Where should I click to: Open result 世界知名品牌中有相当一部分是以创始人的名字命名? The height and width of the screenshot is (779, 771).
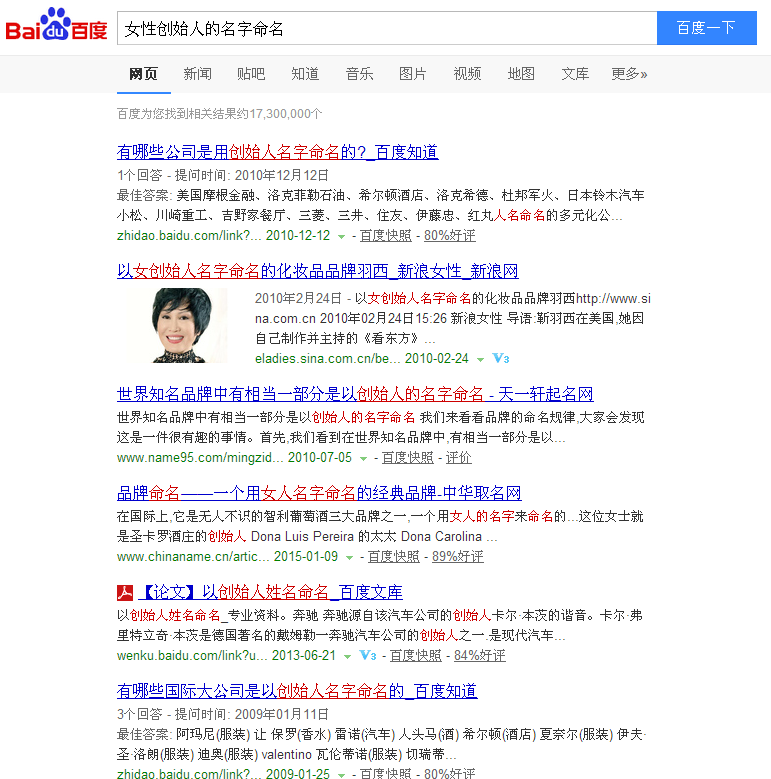355,394
